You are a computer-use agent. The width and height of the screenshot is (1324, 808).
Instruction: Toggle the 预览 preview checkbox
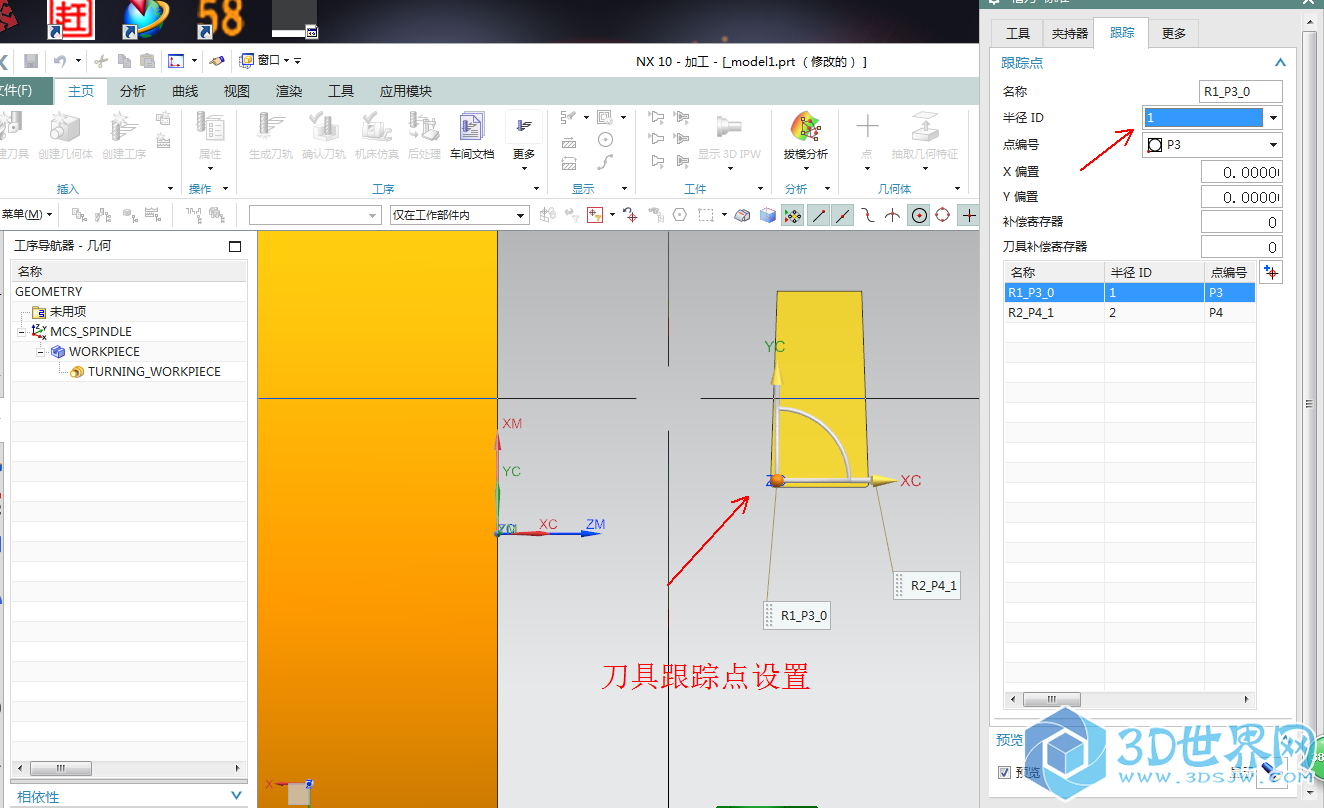(1005, 772)
